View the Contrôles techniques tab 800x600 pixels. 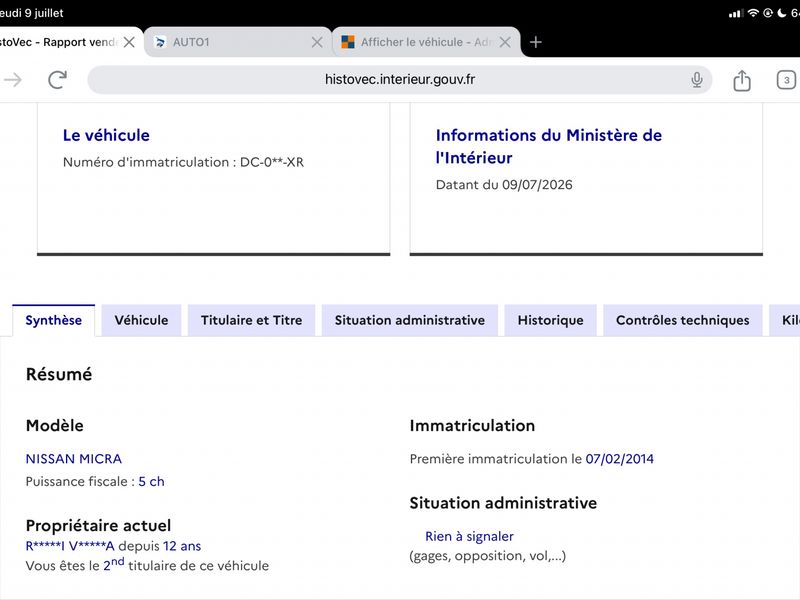click(x=683, y=320)
